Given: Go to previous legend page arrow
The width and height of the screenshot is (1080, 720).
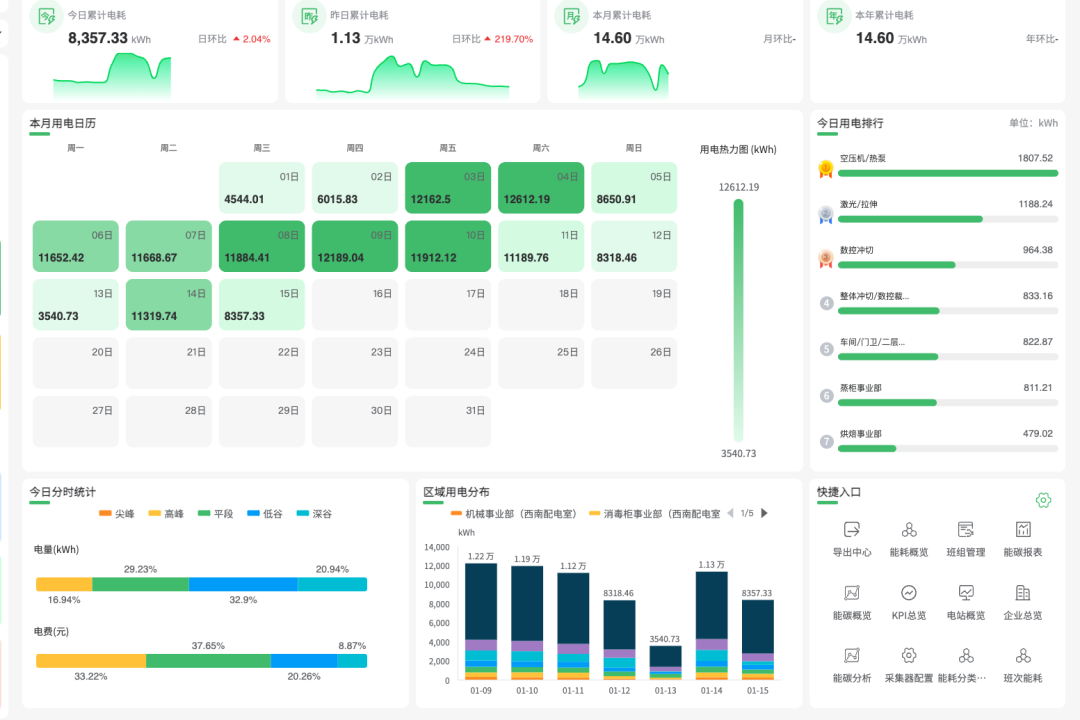Looking at the screenshot, I should coord(729,513).
